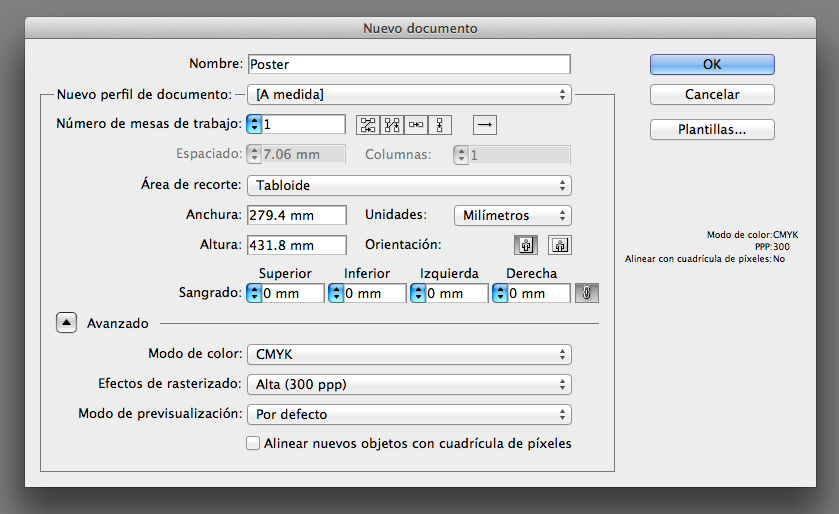Open the Unidades Milímetros dropdown

511,215
